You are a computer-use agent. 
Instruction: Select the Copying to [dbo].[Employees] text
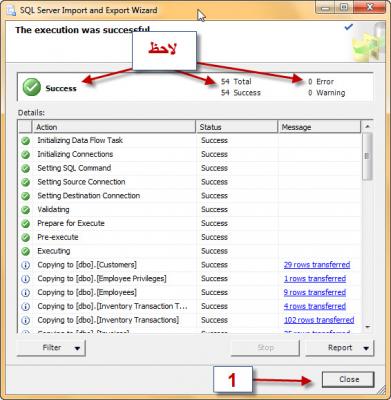click(x=87, y=292)
